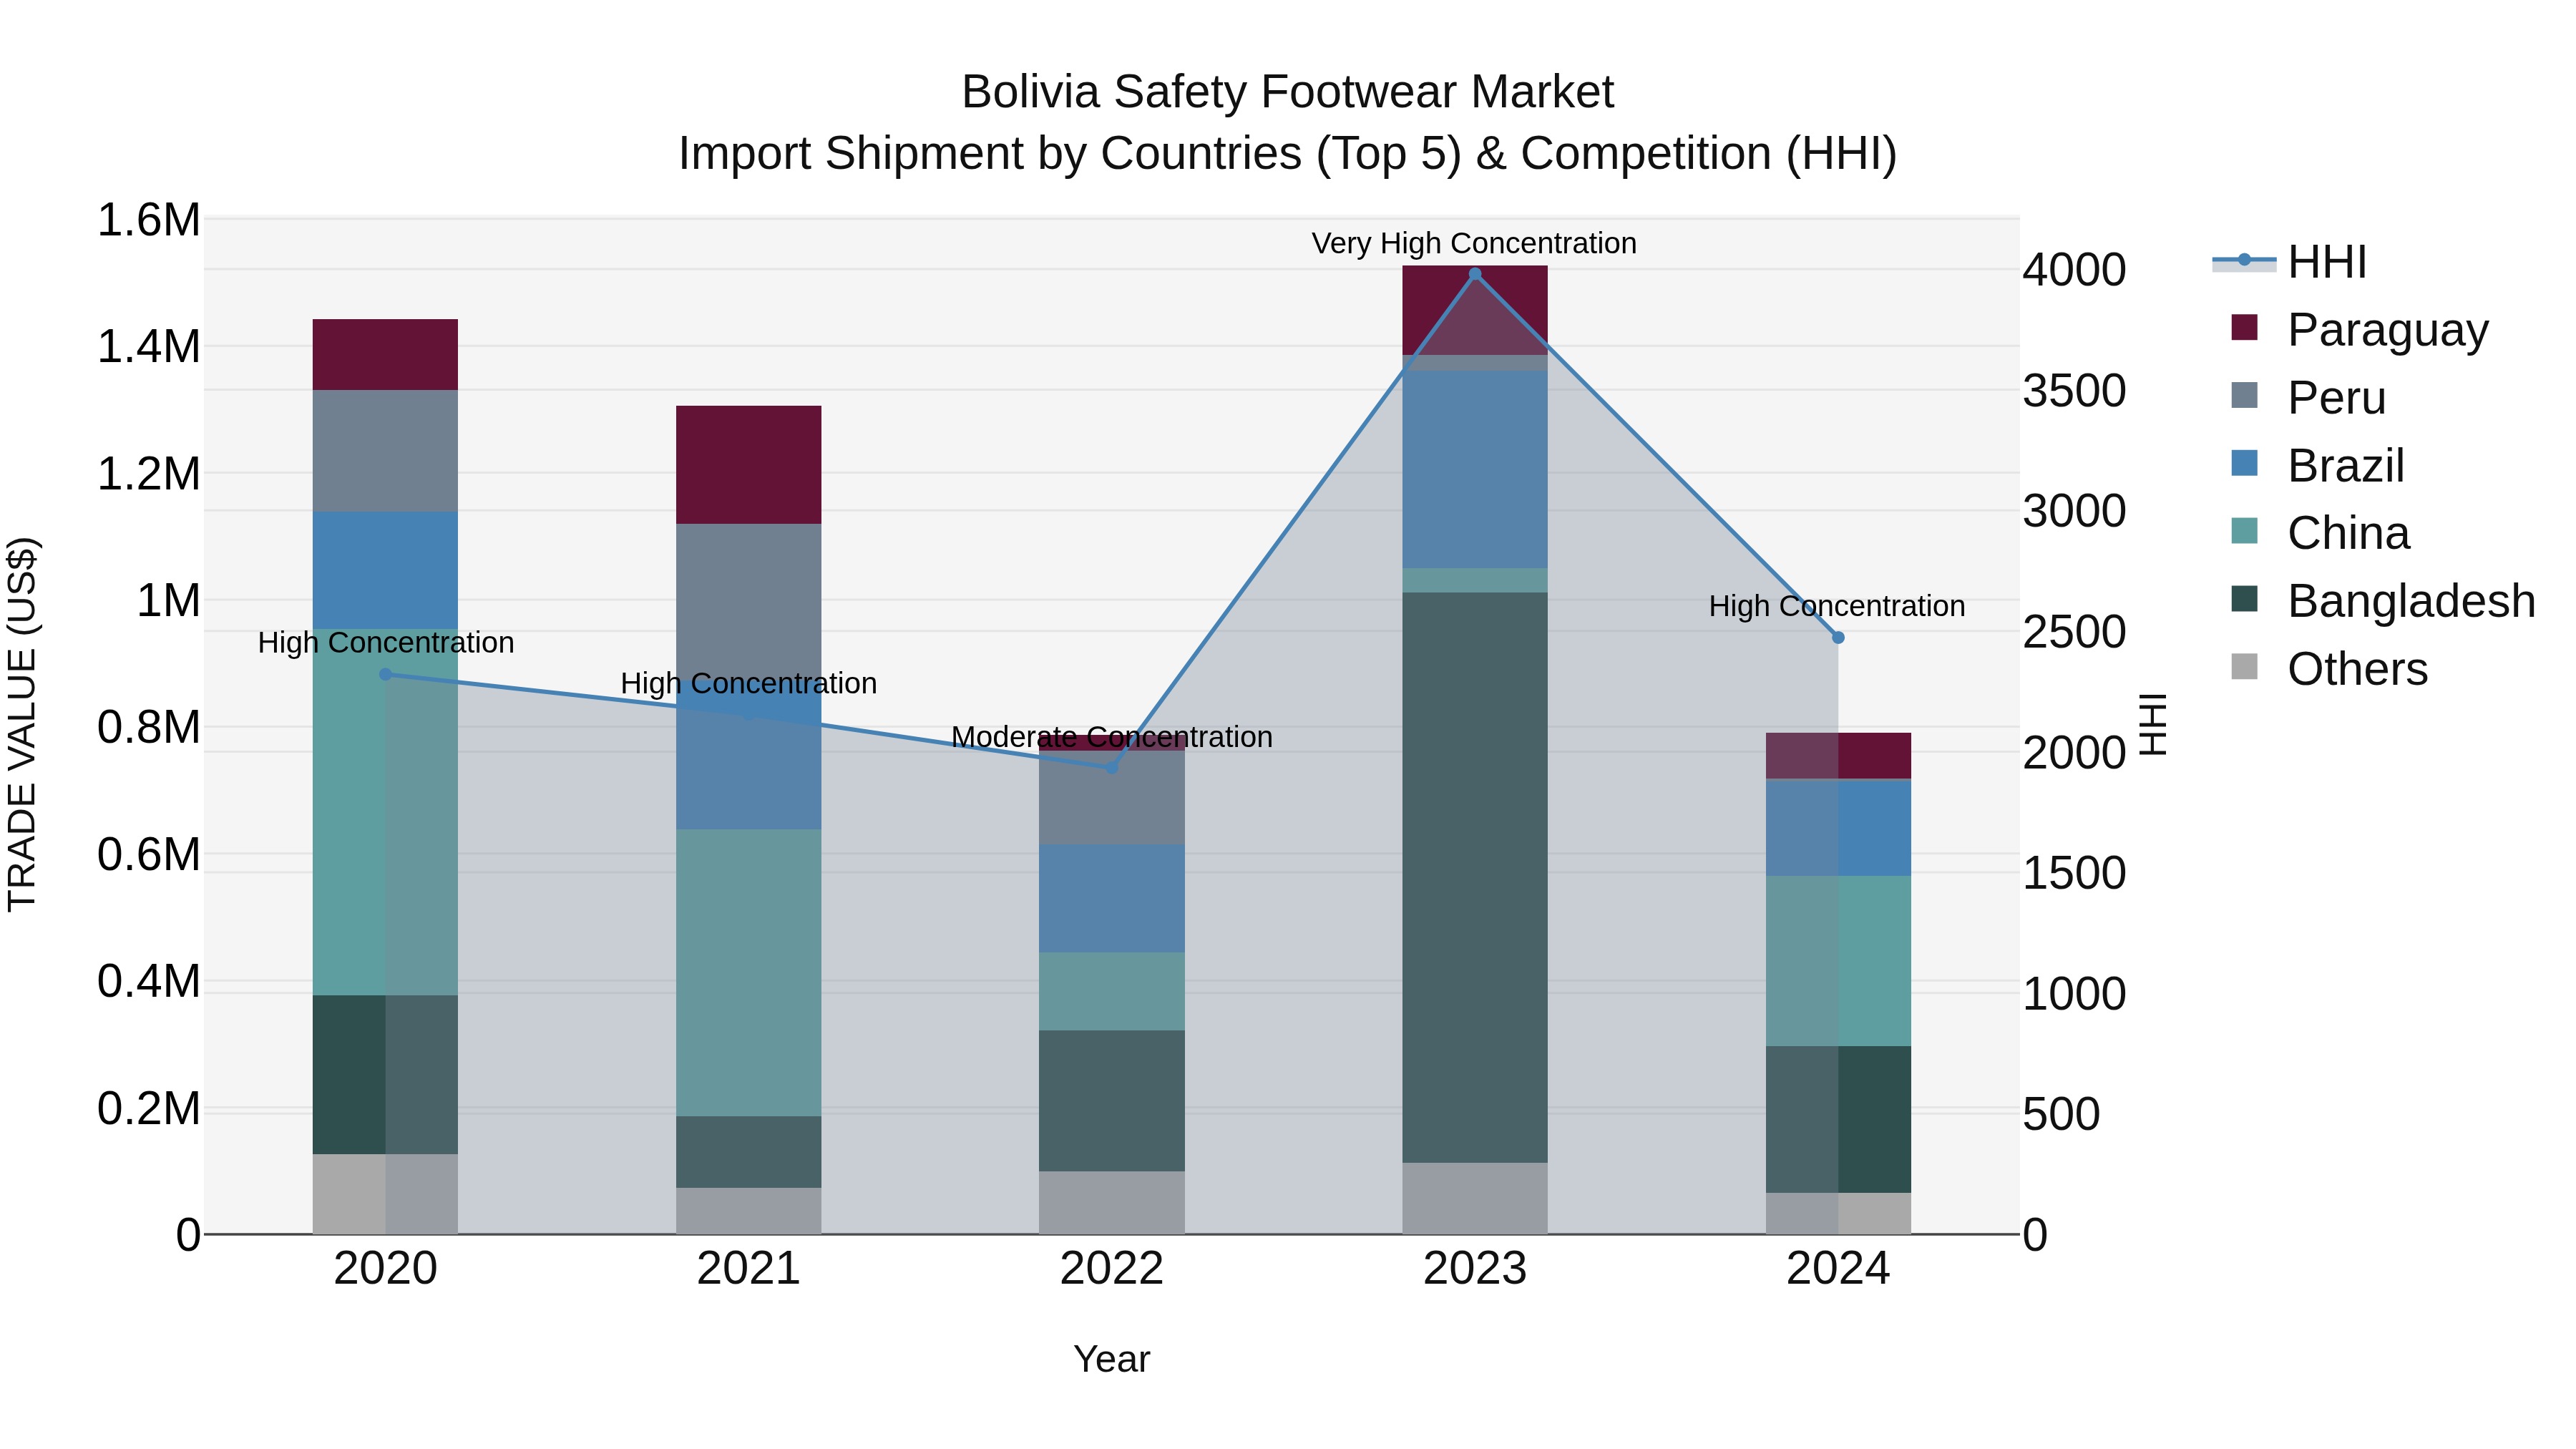The width and height of the screenshot is (2576, 1449).
Task: Select the 2022 HHI data point
Action: (1111, 767)
